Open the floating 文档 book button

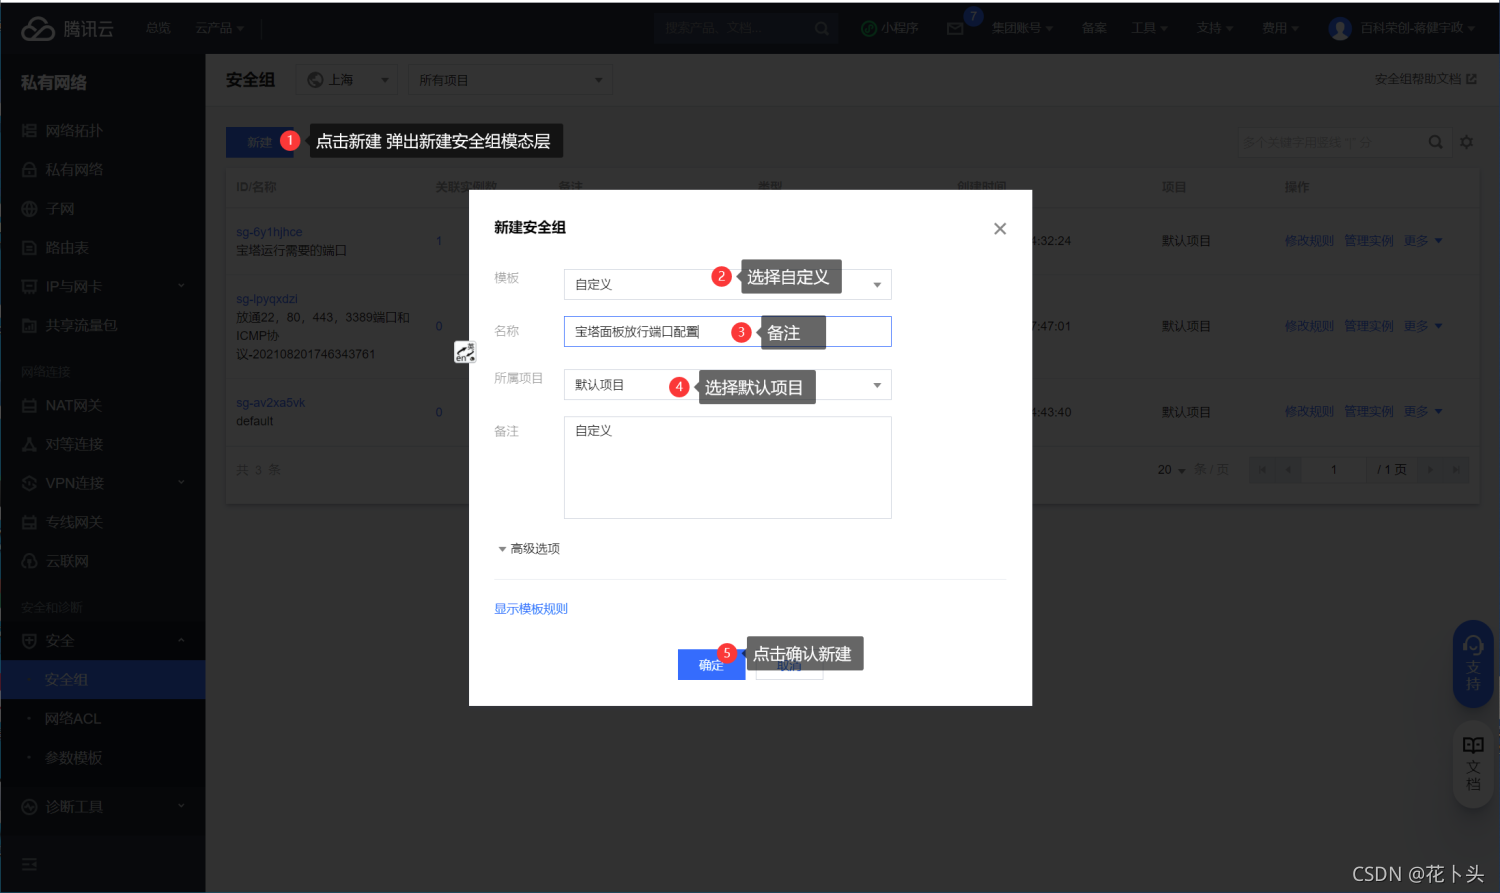coord(1473,765)
